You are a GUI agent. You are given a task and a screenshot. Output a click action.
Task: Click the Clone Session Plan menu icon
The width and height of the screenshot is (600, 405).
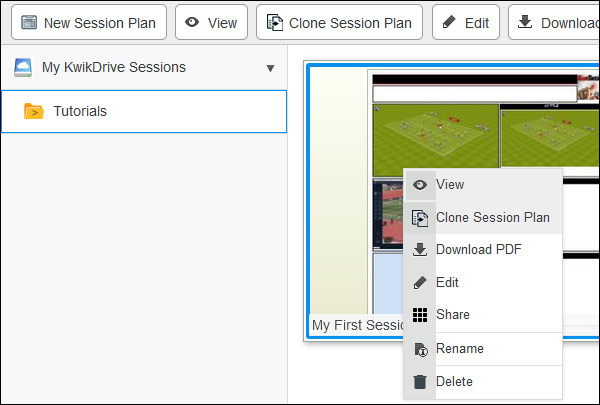420,218
